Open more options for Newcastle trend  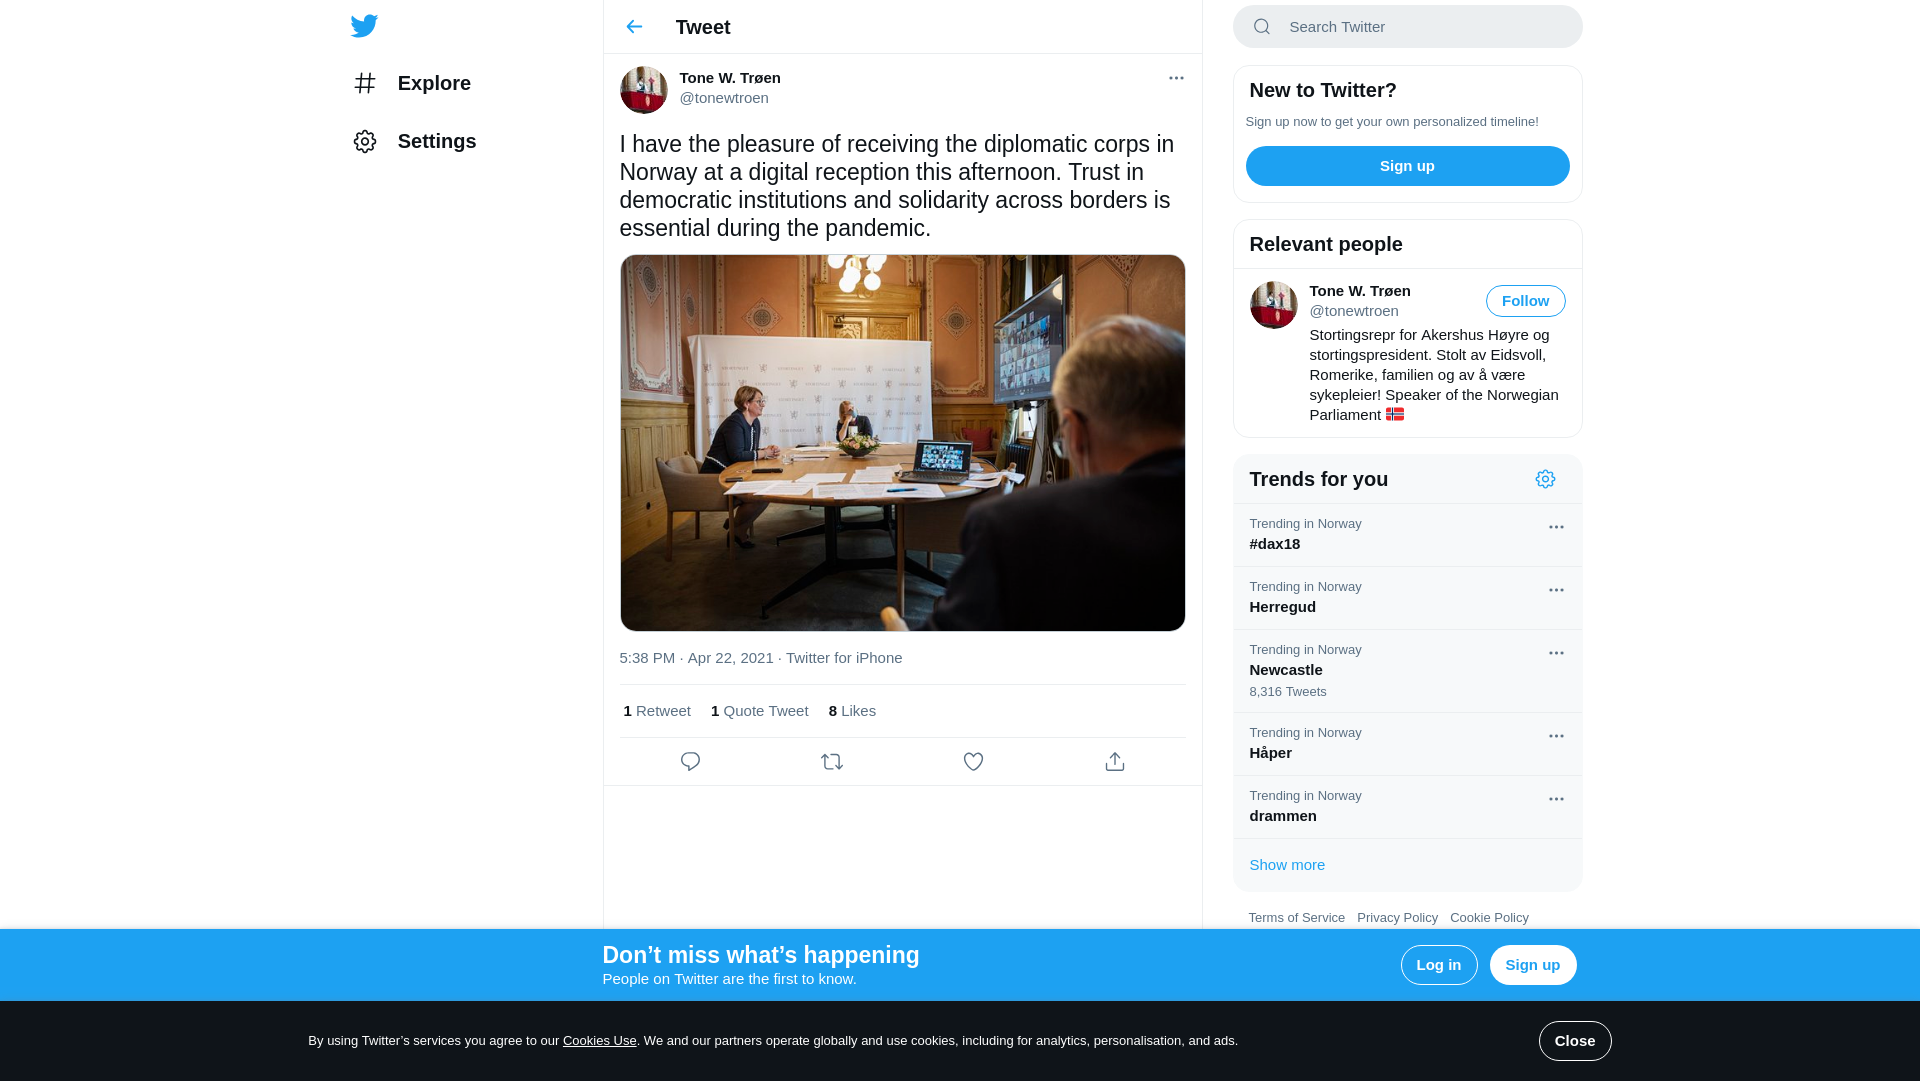coord(1556,653)
